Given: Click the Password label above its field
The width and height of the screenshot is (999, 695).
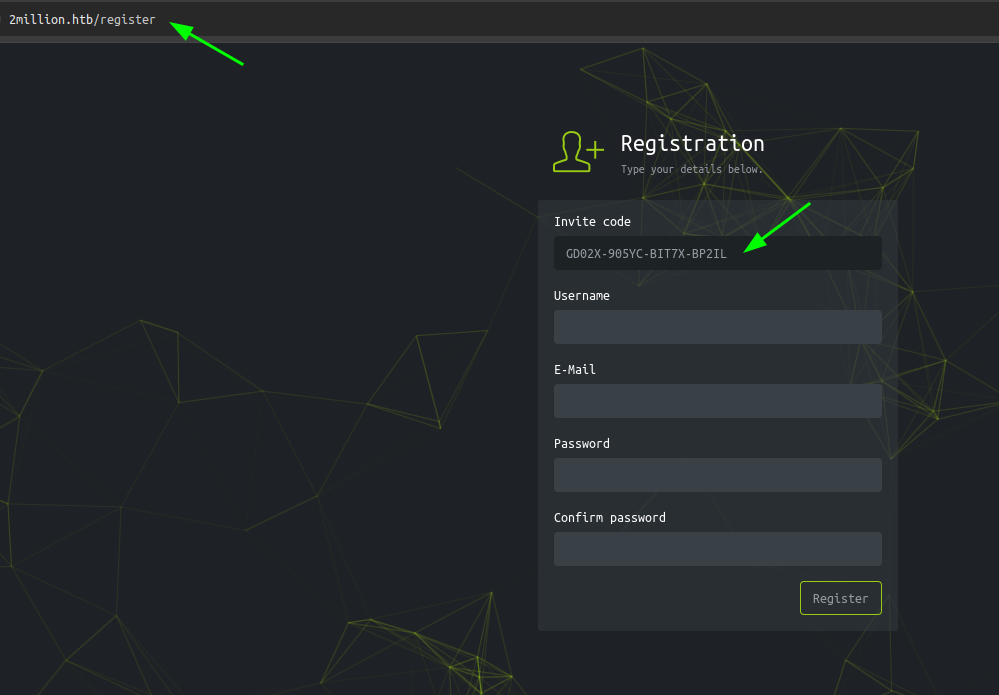Looking at the screenshot, I should click(581, 444).
